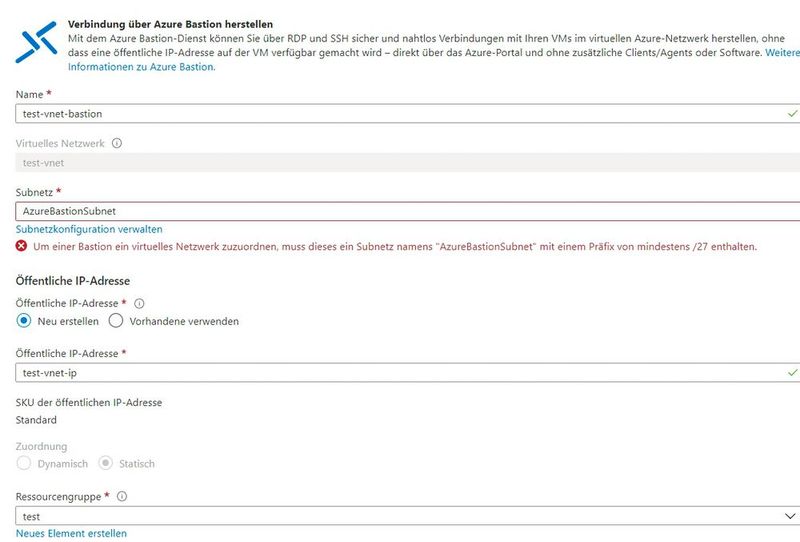Select the Statisch radio option
This screenshot has width=800, height=542.
(106, 463)
